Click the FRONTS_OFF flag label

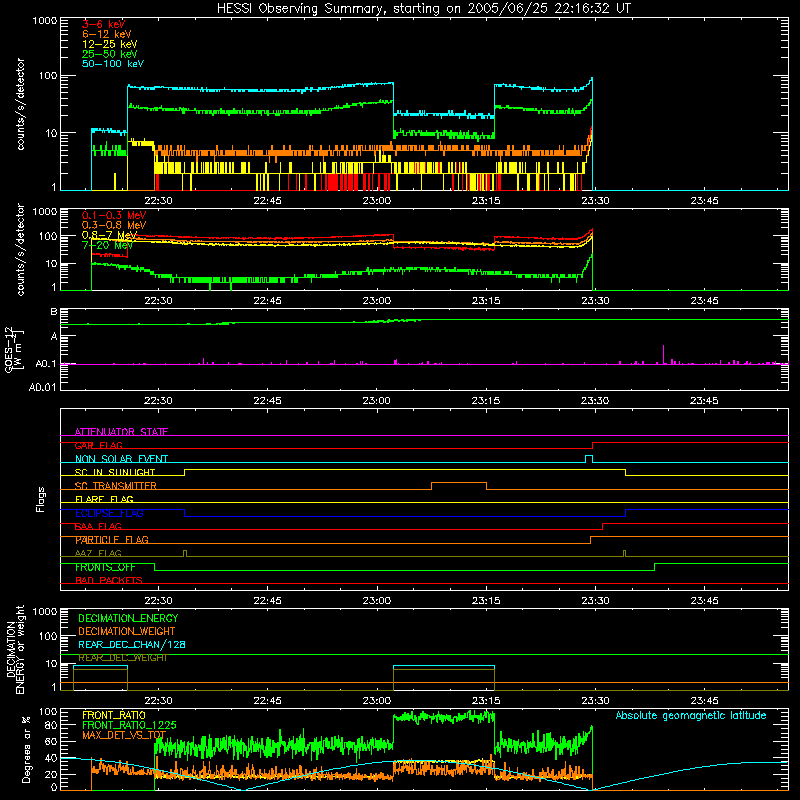pos(105,567)
